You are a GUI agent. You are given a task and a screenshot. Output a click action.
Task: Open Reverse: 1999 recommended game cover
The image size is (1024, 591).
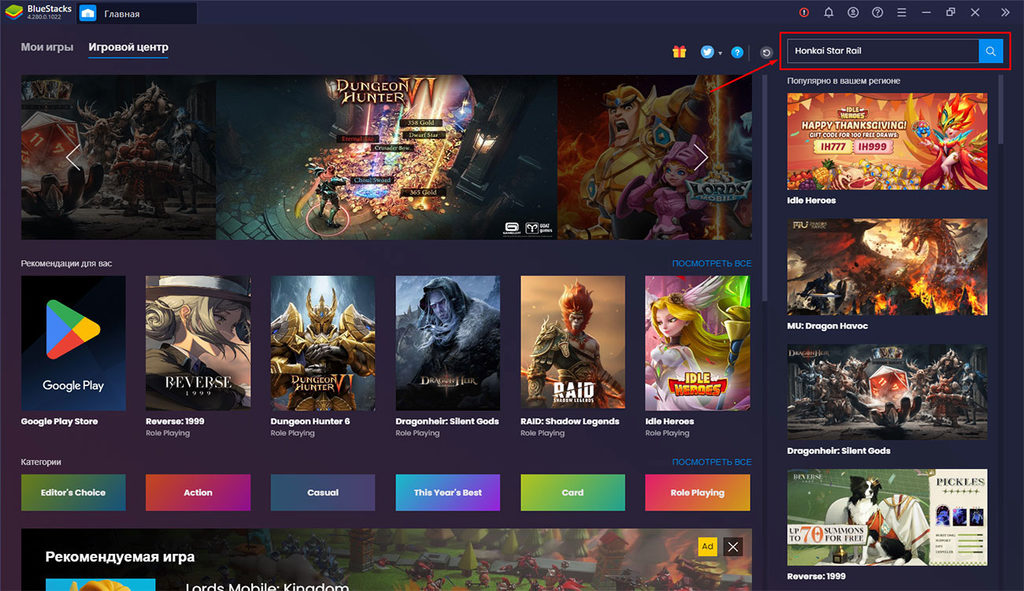coord(198,343)
